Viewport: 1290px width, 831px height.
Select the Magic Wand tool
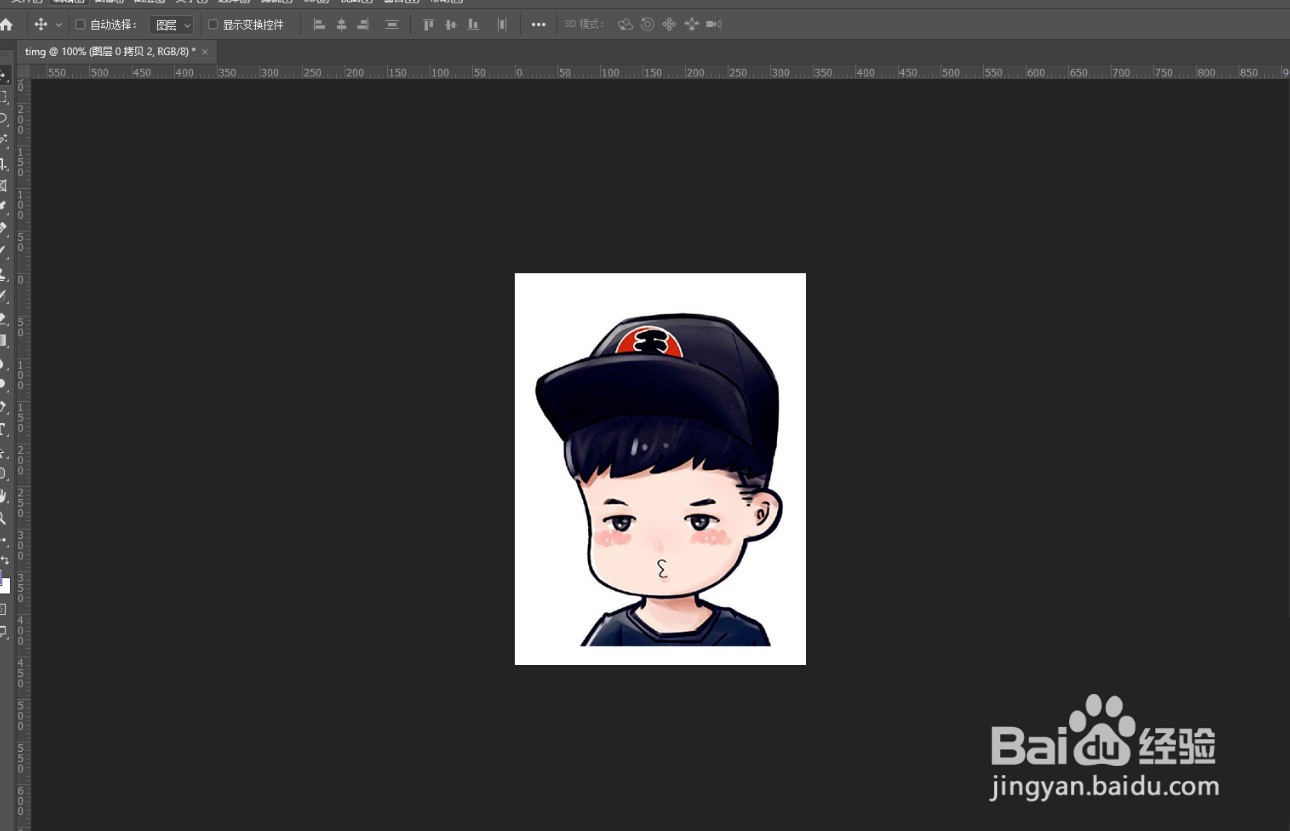4,141
